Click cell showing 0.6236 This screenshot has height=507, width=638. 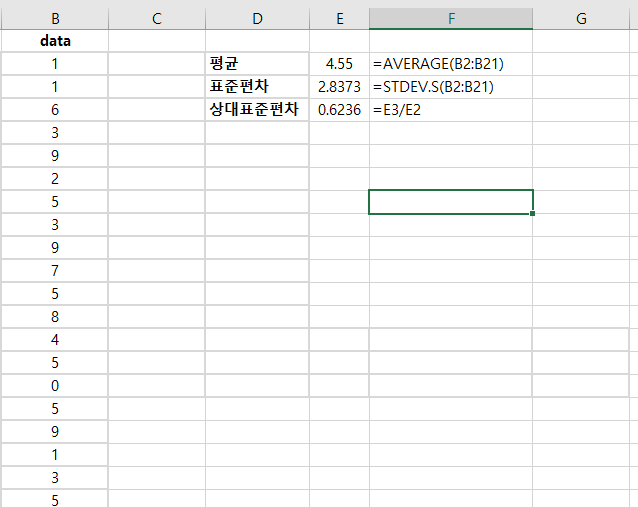pyautogui.click(x=339, y=109)
